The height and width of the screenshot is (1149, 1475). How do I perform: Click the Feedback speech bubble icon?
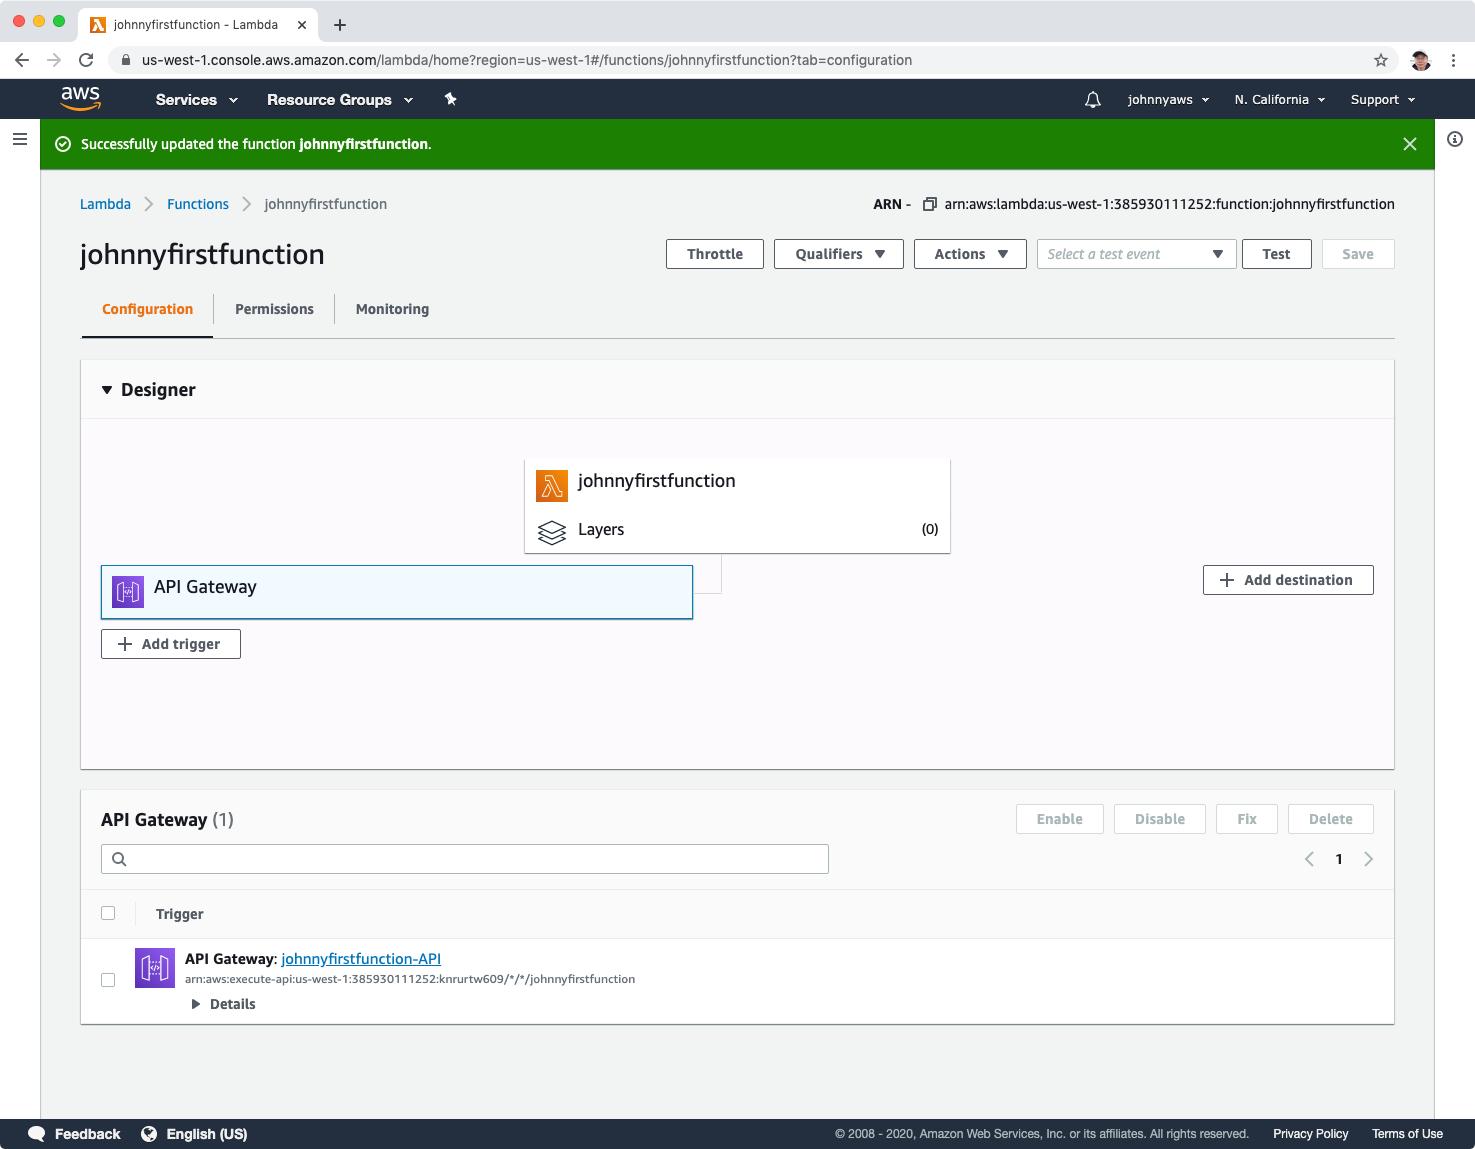(37, 1134)
